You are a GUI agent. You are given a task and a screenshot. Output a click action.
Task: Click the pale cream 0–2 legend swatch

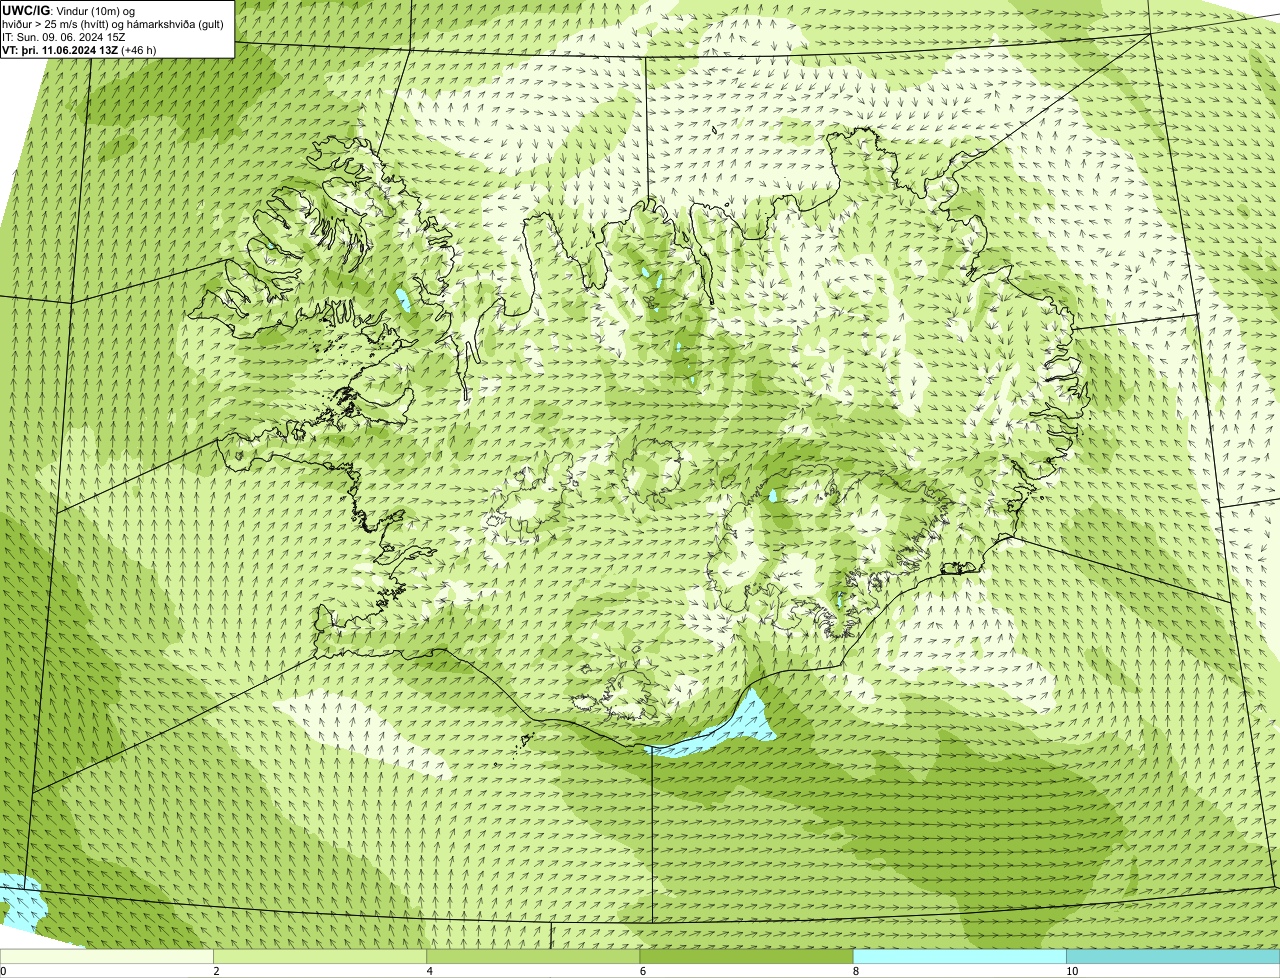pos(106,956)
